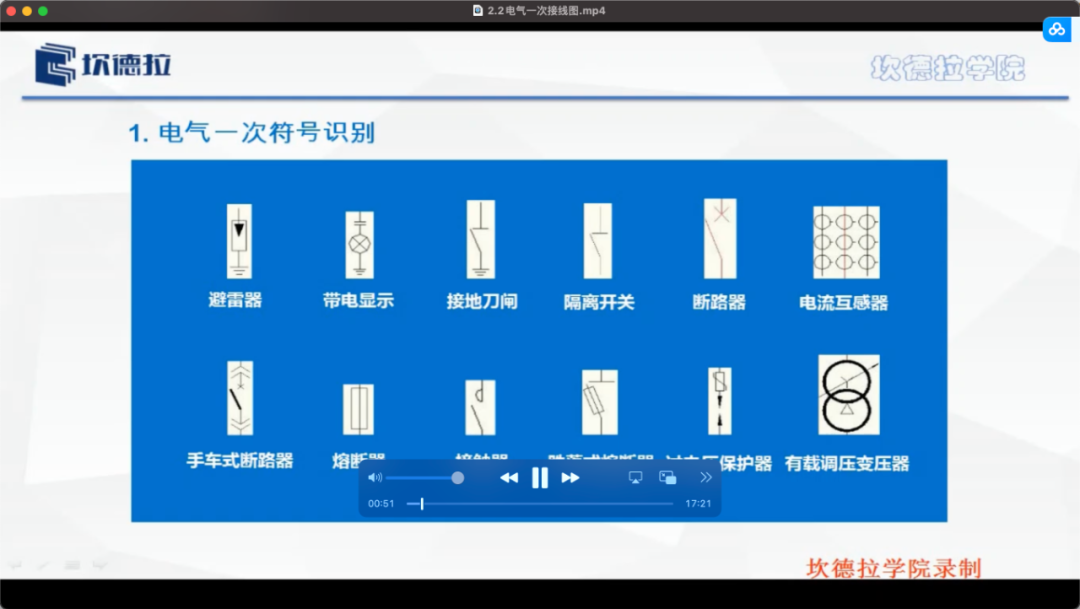Image resolution: width=1080 pixels, height=609 pixels.
Task: Open AirPlay output options
Action: [x=636, y=477]
